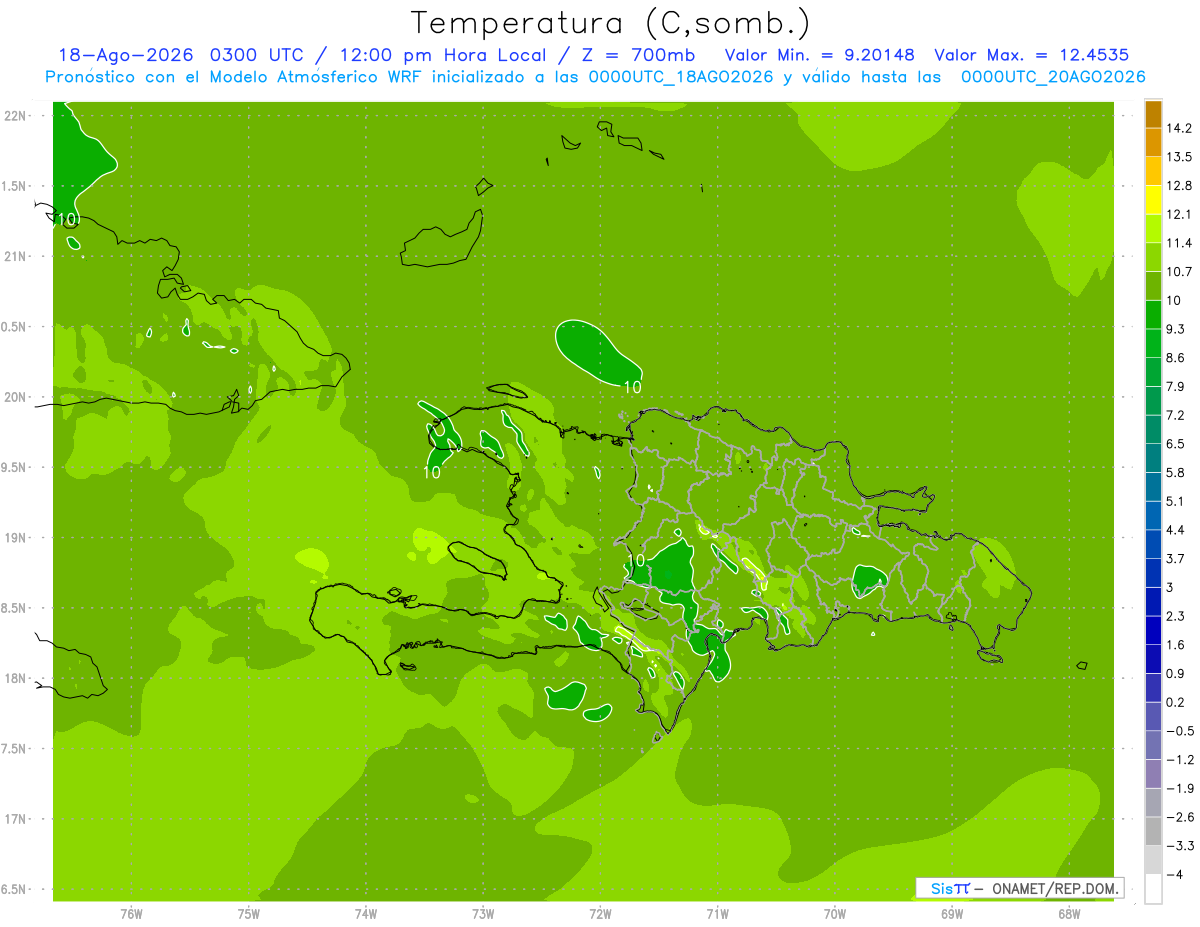Click the '0.5N' latitude label
The image size is (1200, 927).
14,327
